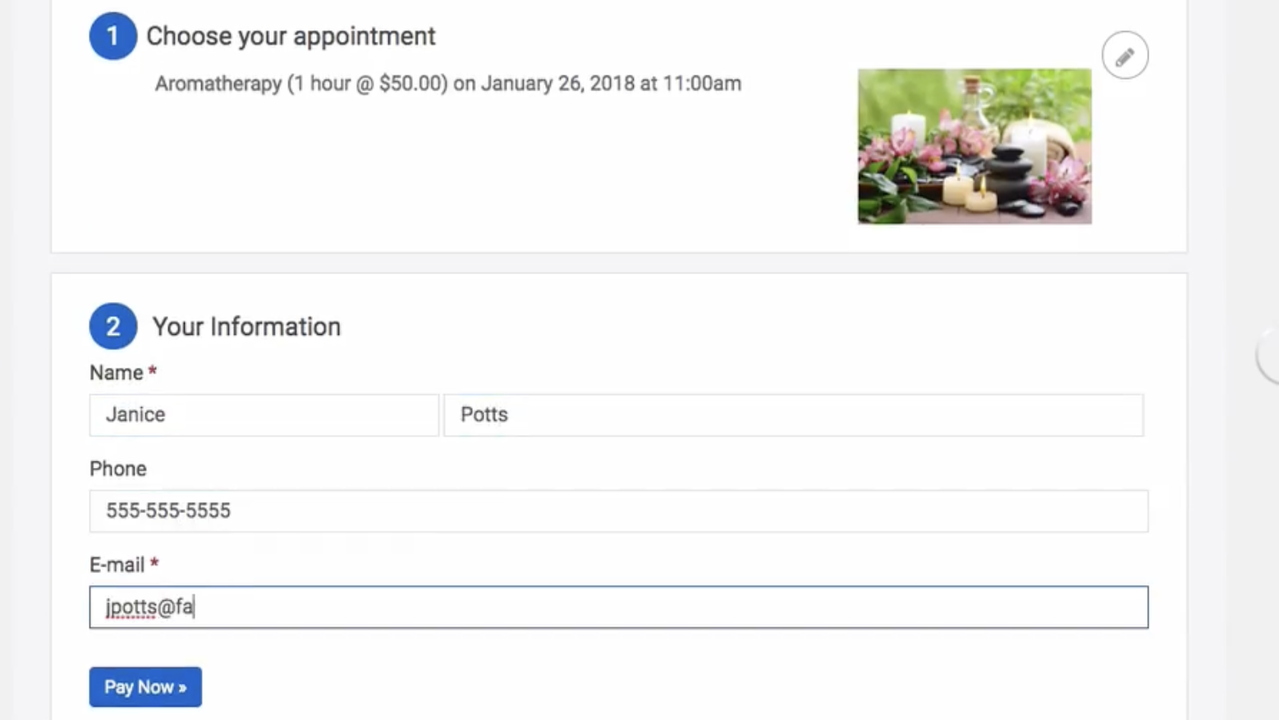Click the Phone field label
Viewport: 1279px width, 720px height.
[118, 469]
